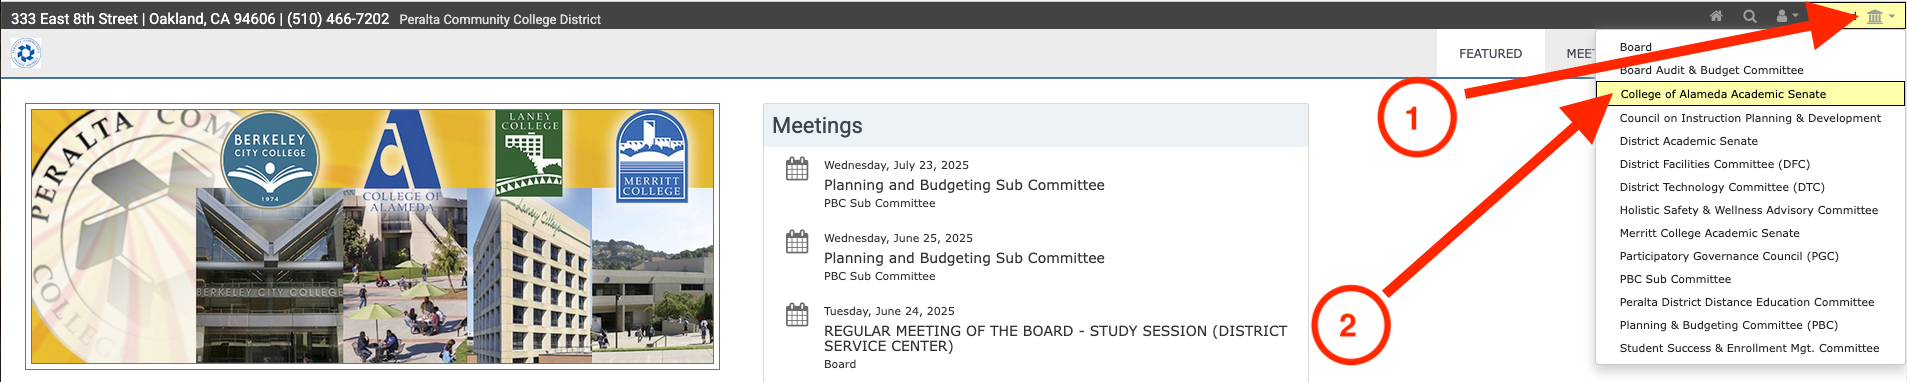Click calendar icon for July 23 meeting
This screenshot has width=1907, height=382.
pyautogui.click(x=797, y=168)
